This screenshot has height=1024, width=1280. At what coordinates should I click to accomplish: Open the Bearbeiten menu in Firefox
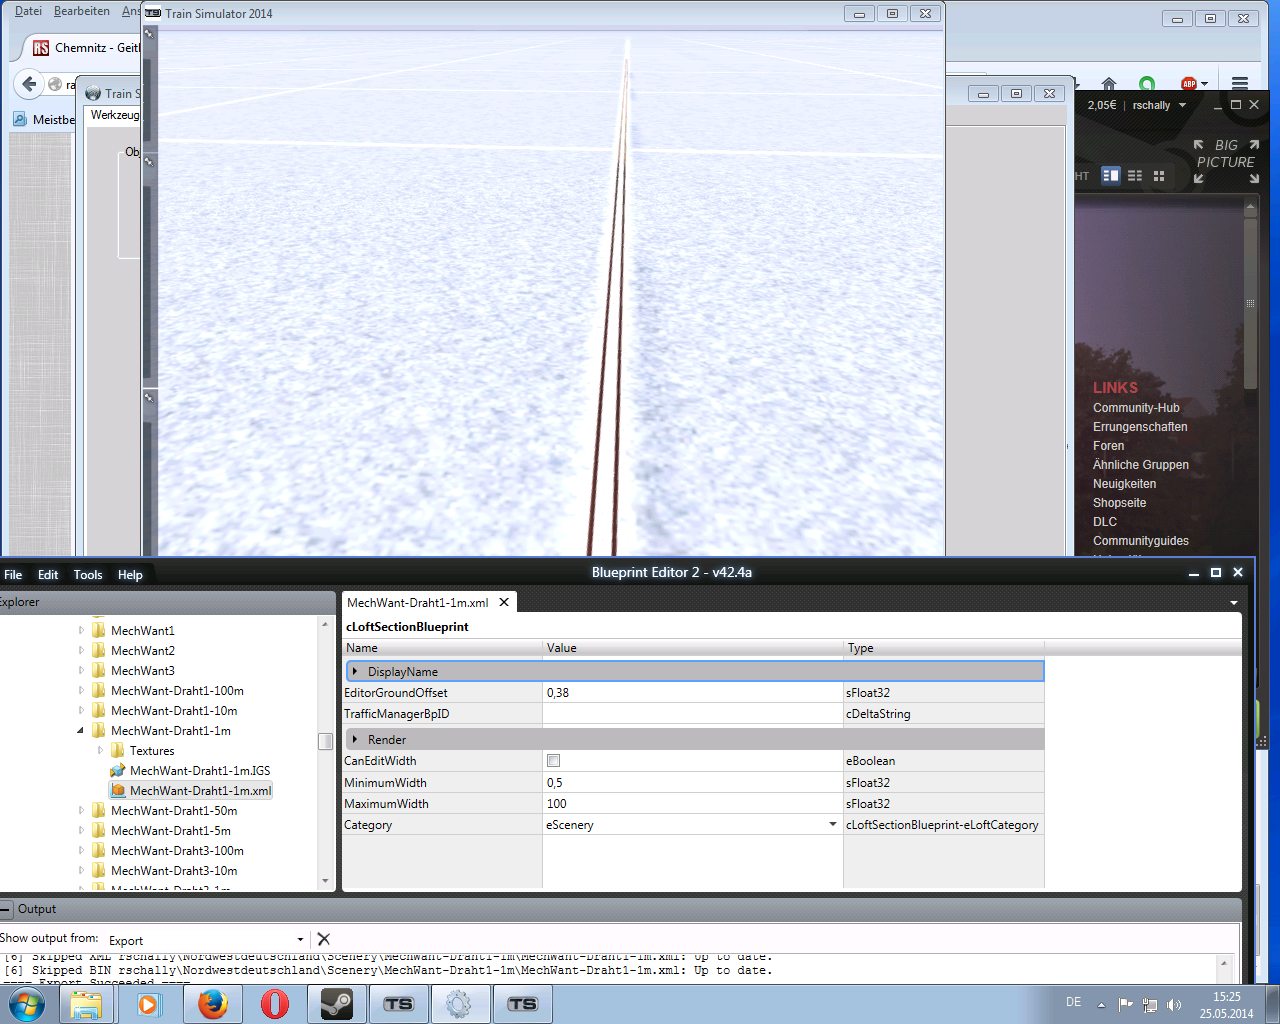[82, 11]
